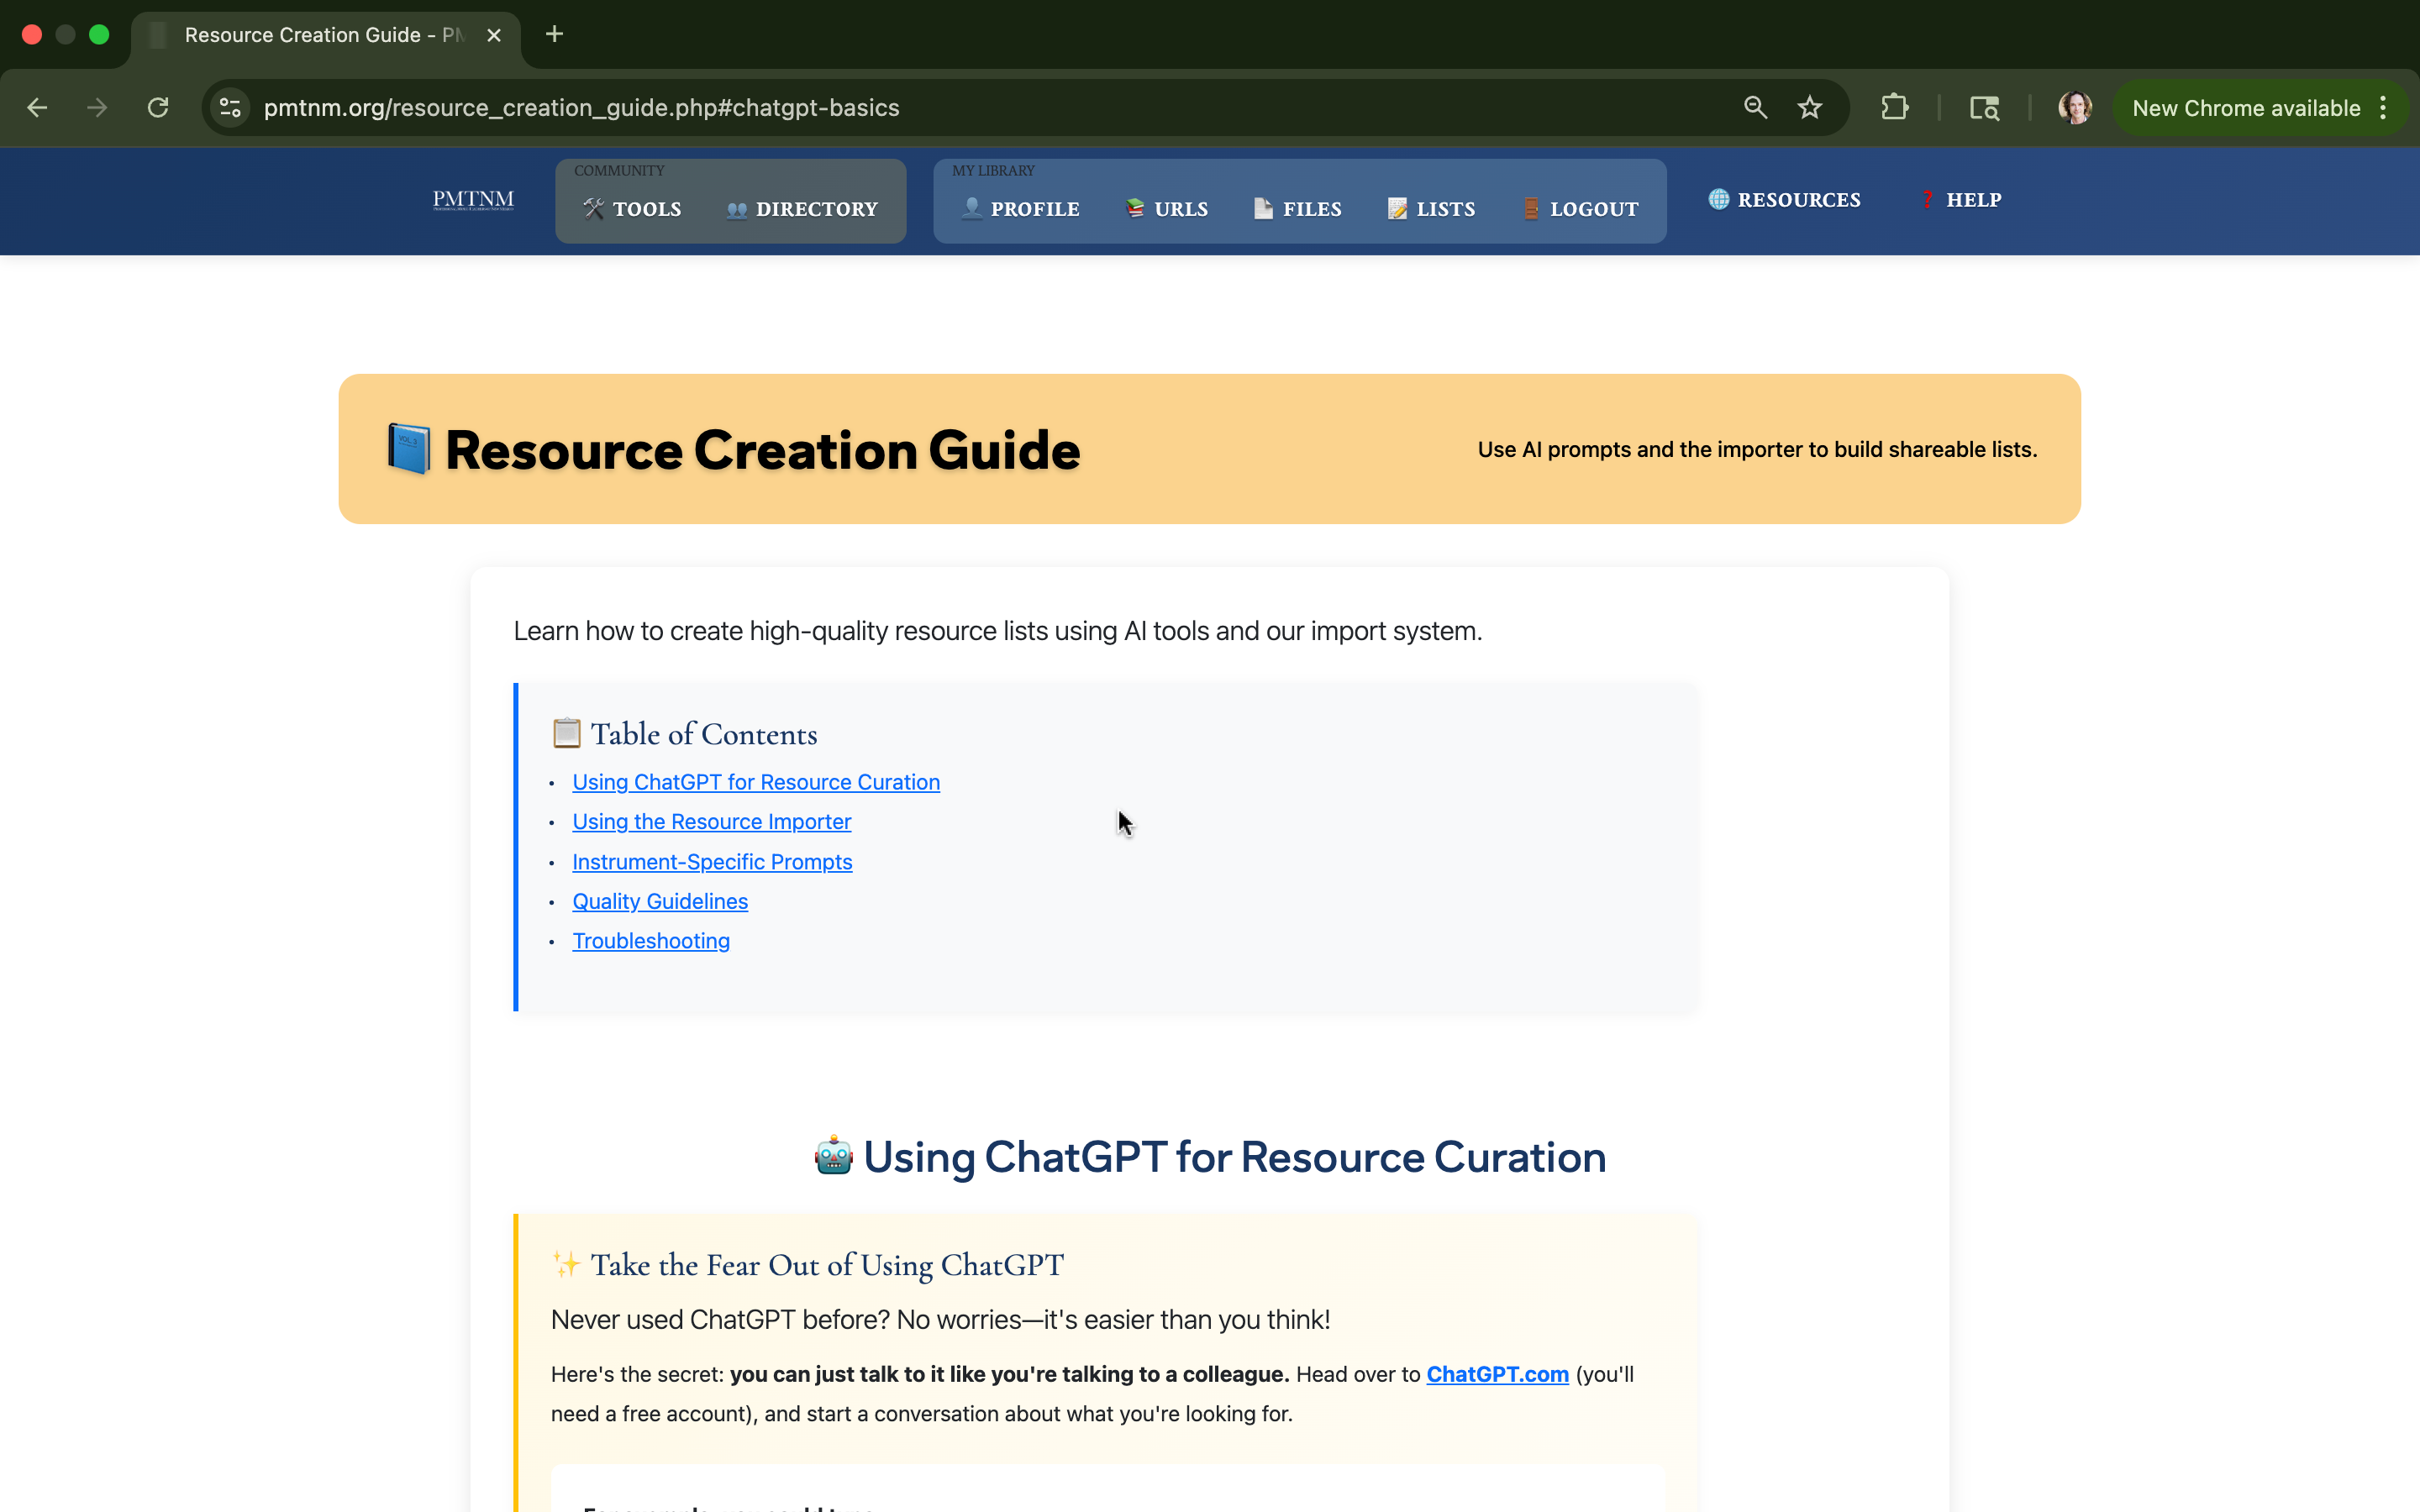2420x1512 pixels.
Task: Jump to Using the Resource Importer
Action: [x=711, y=822]
